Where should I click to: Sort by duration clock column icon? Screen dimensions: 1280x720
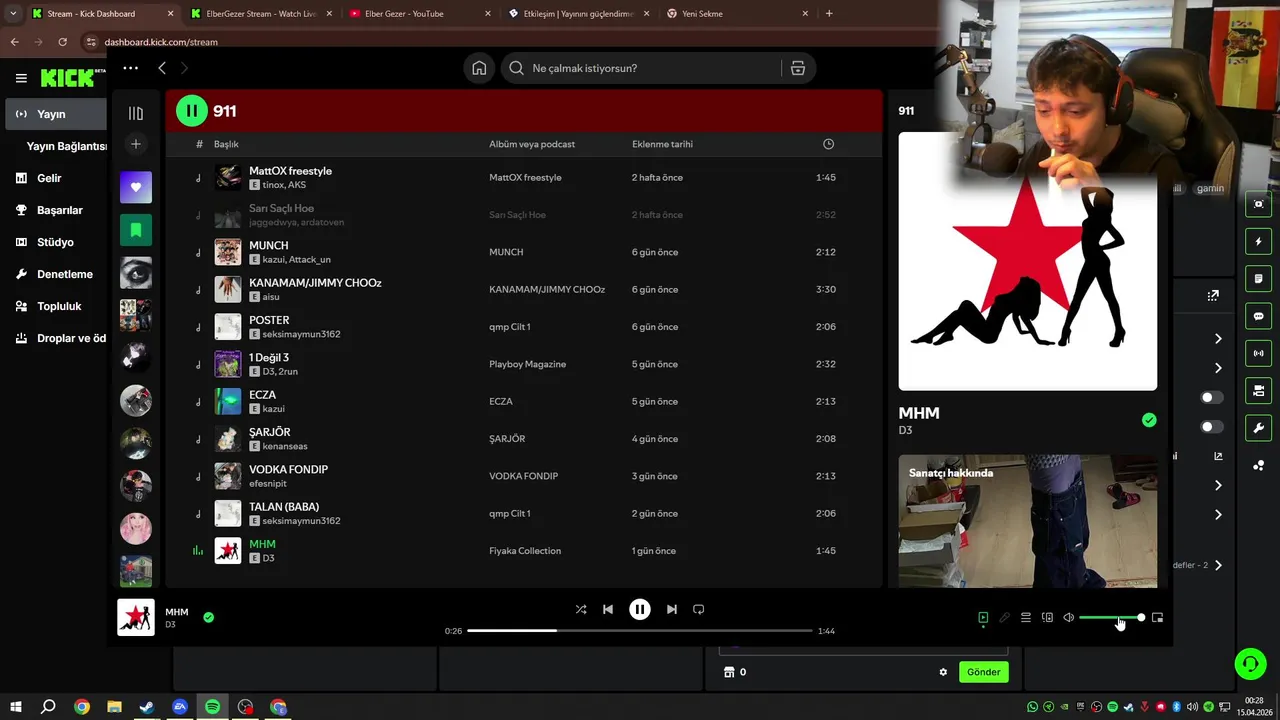pos(828,144)
